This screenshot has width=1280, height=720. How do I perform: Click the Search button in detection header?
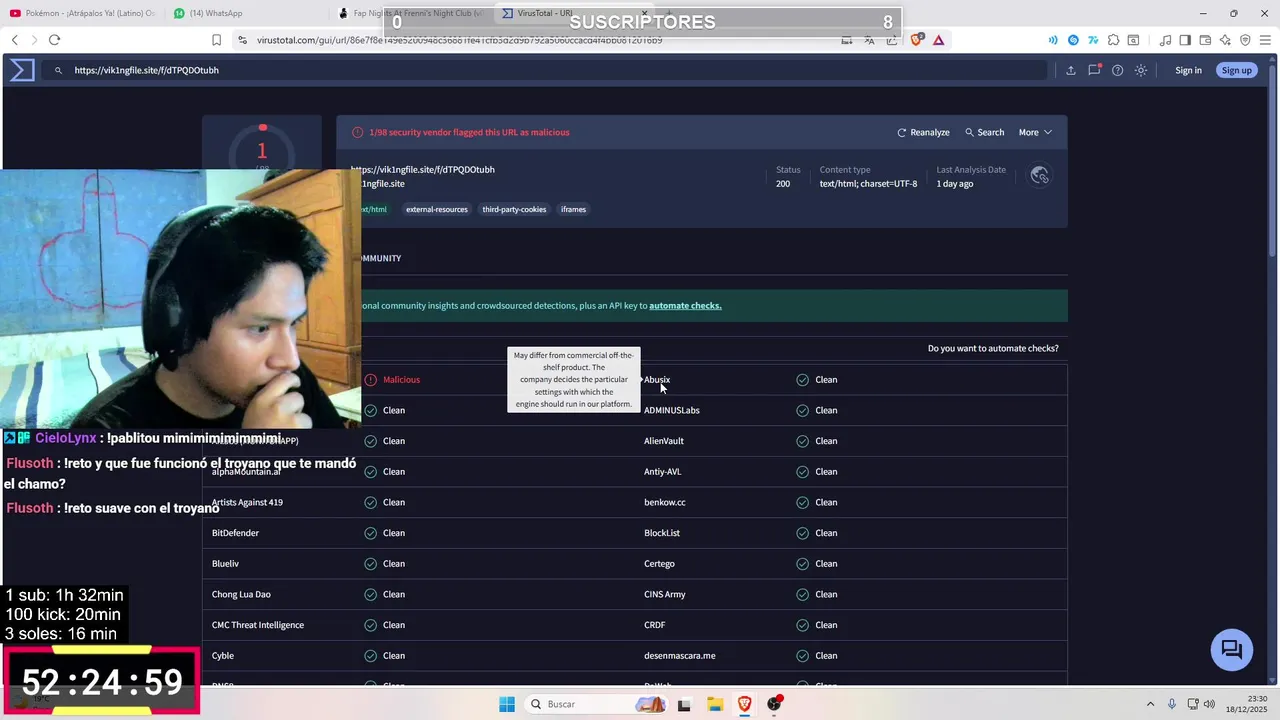click(984, 132)
